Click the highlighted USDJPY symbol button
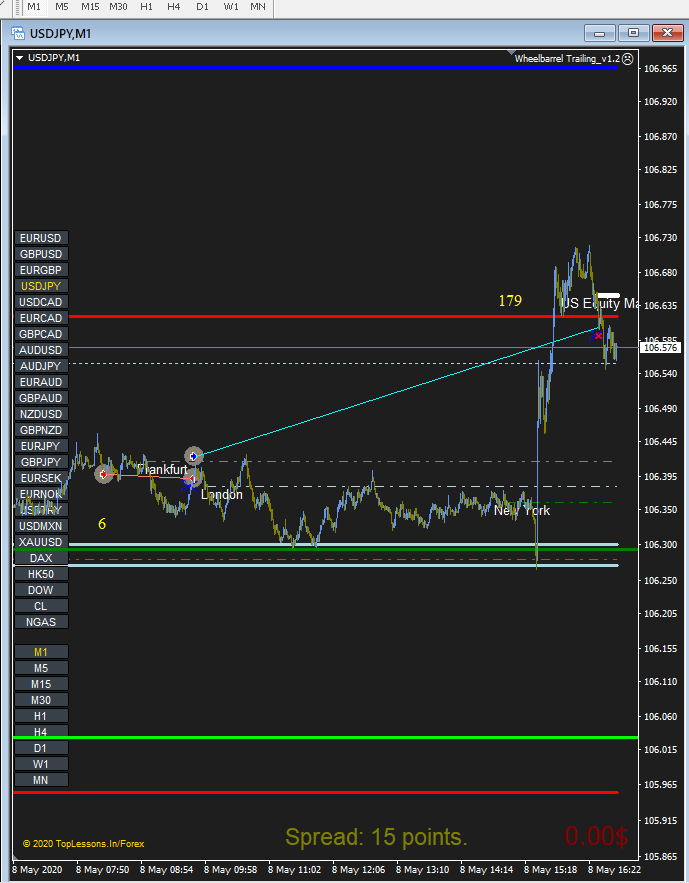The width and height of the screenshot is (689, 883). coord(41,286)
